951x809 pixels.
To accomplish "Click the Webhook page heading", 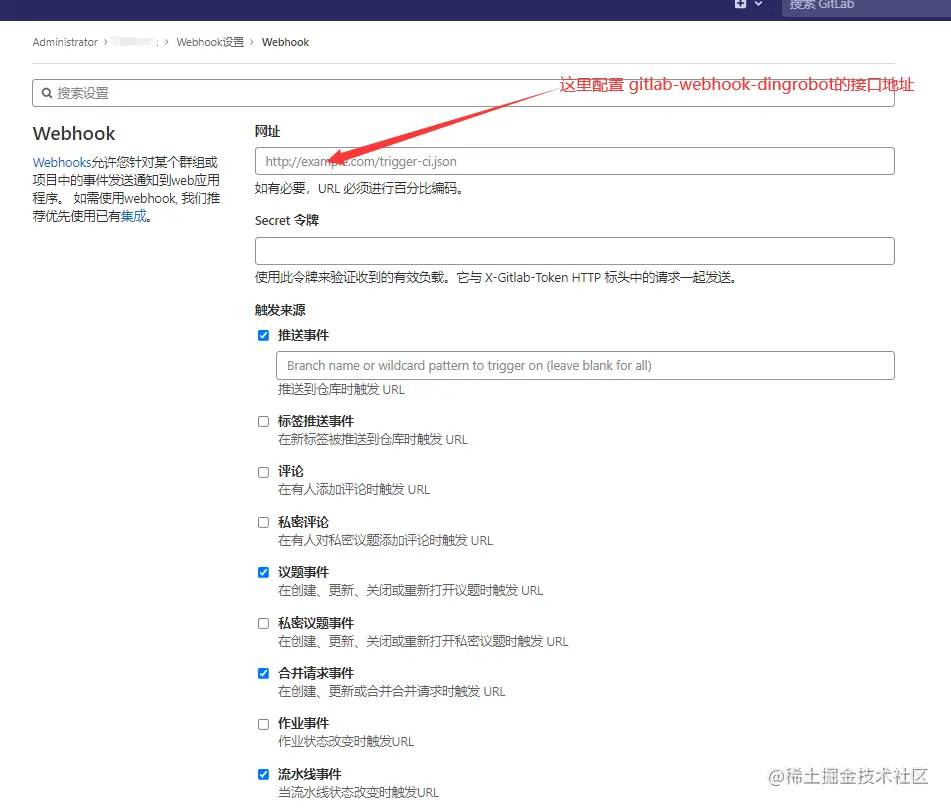I will tap(74, 133).
